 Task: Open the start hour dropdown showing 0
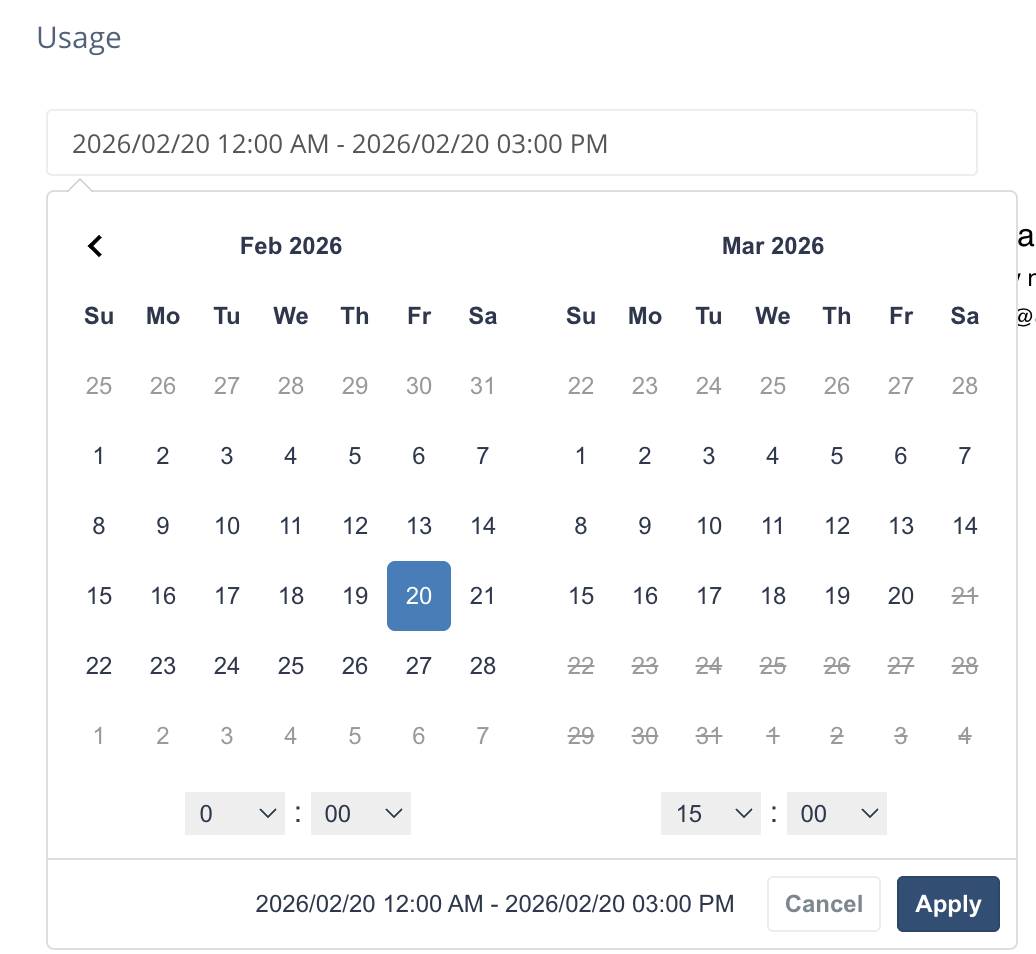(x=236, y=814)
